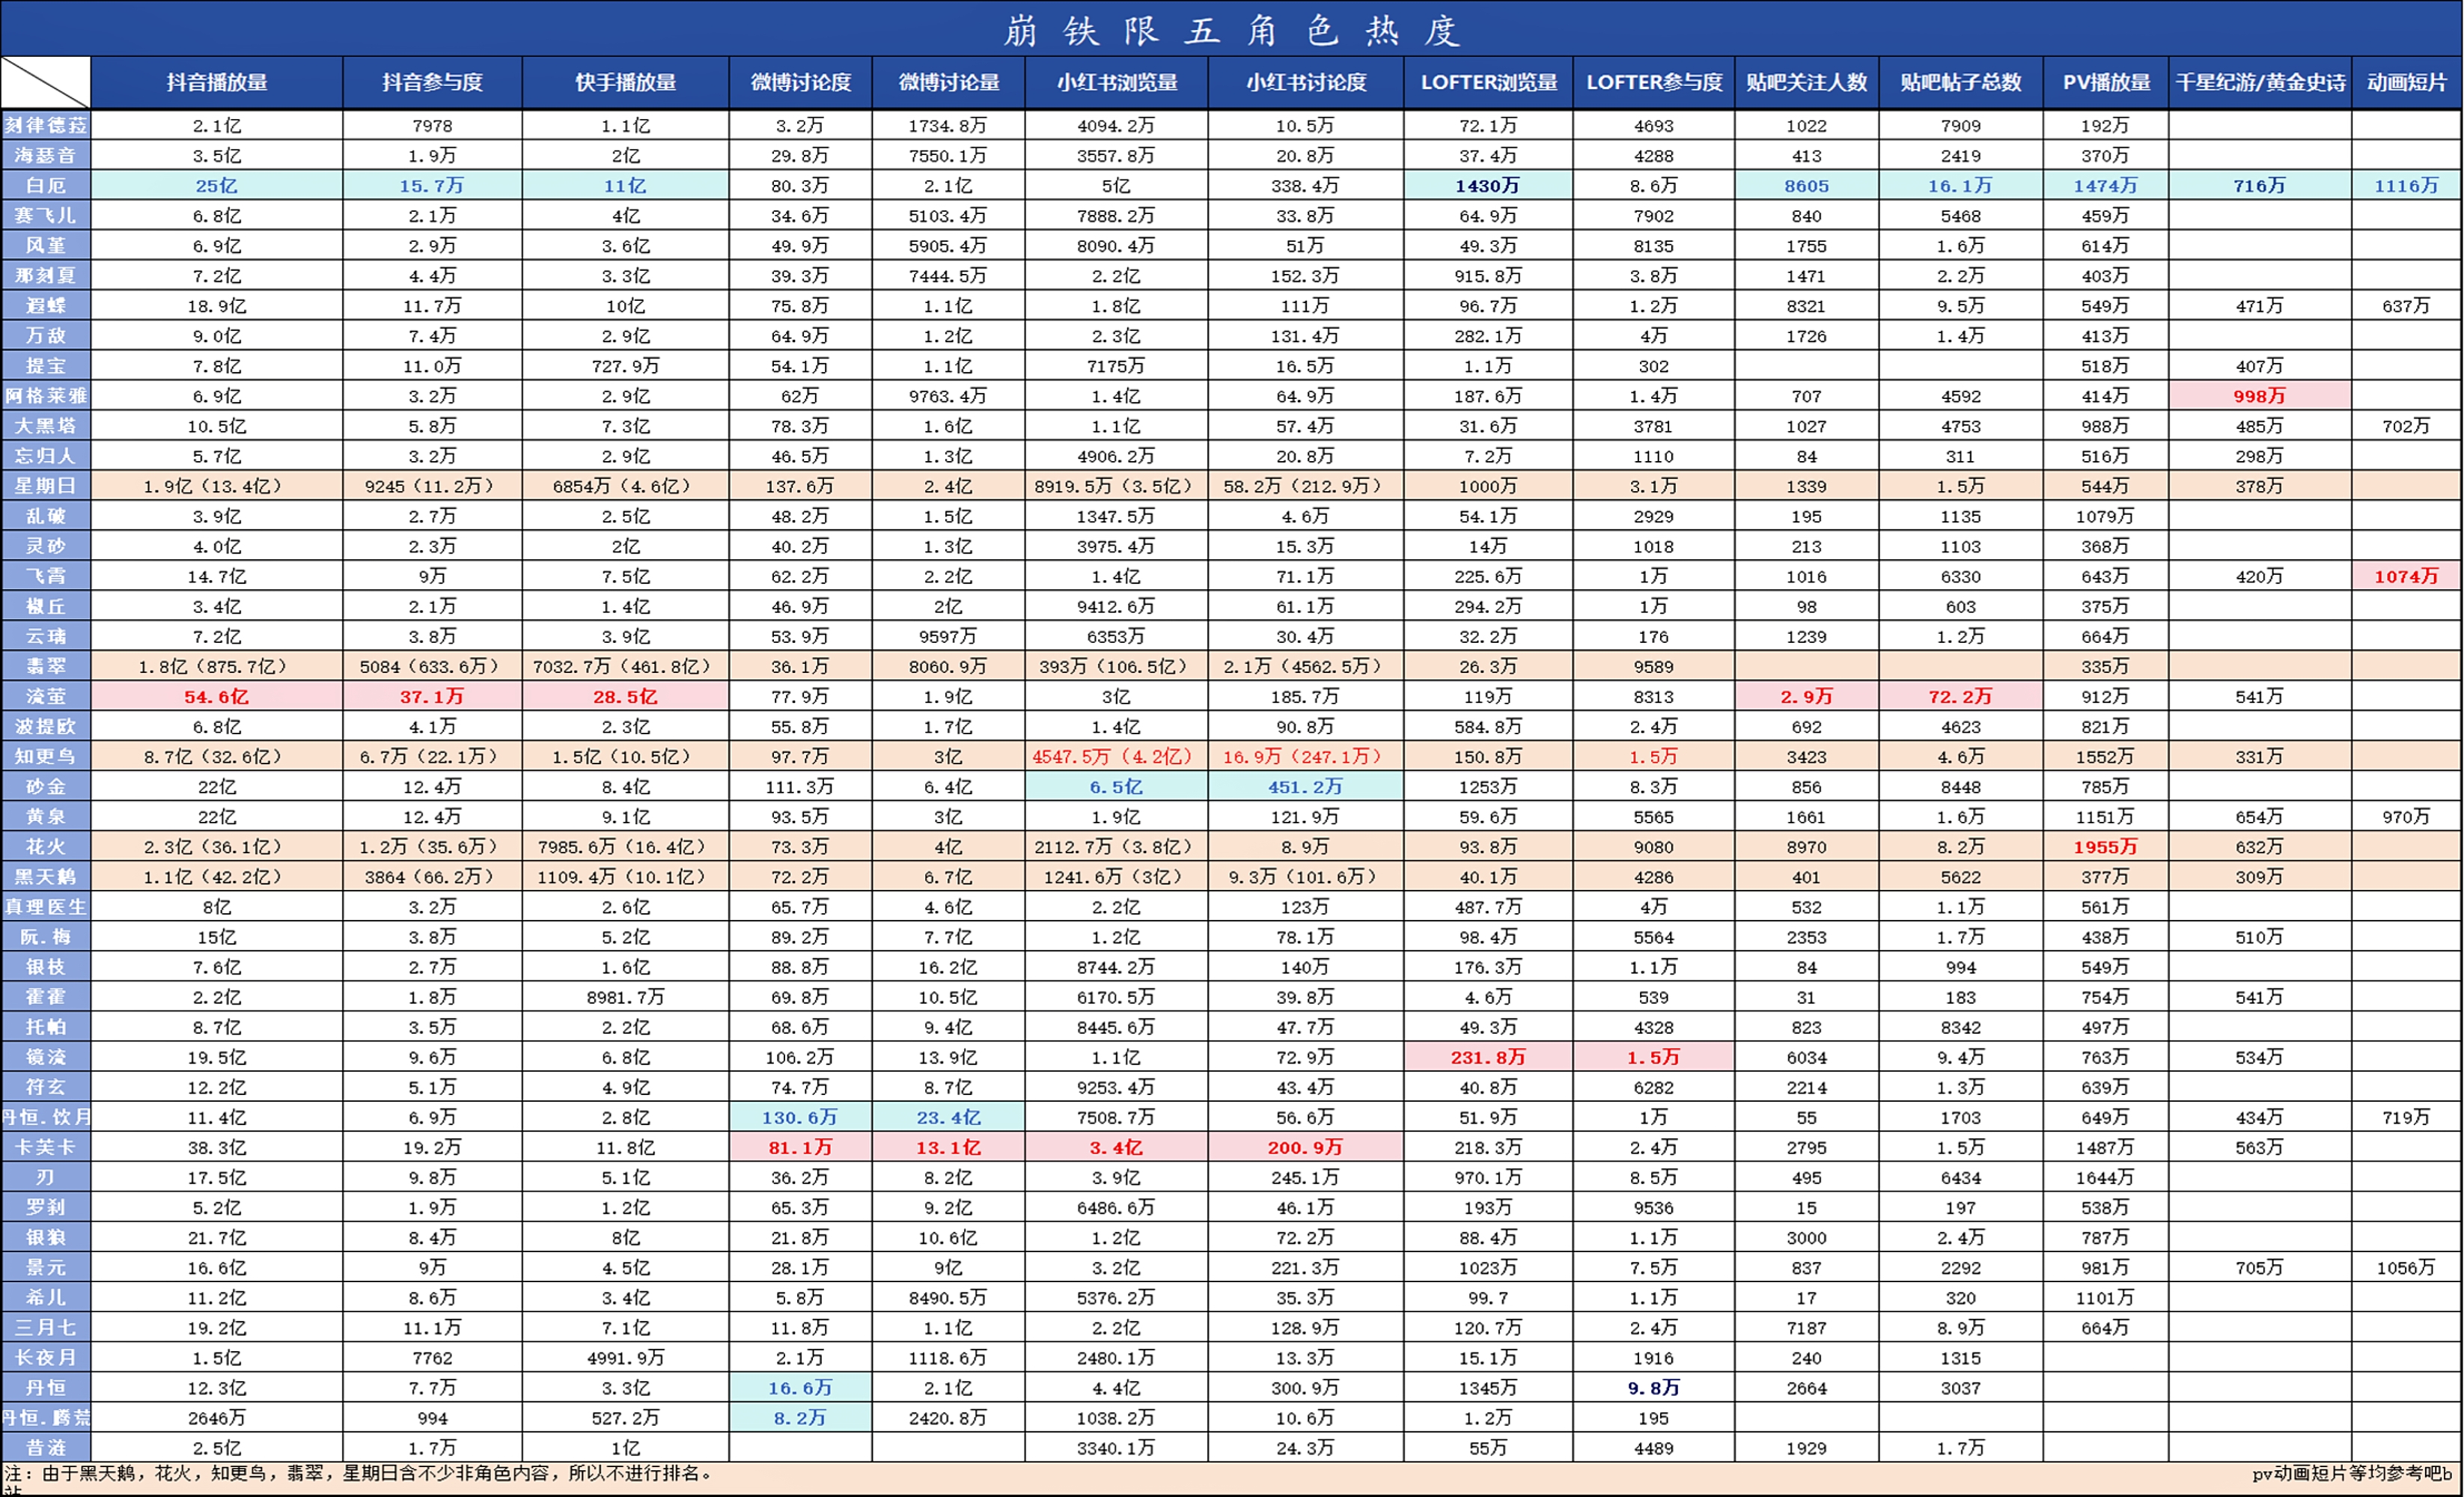This screenshot has height=1497, width=2464.
Task: Click the red 231.8万 cell for 镜流
Action: [x=1489, y=1057]
